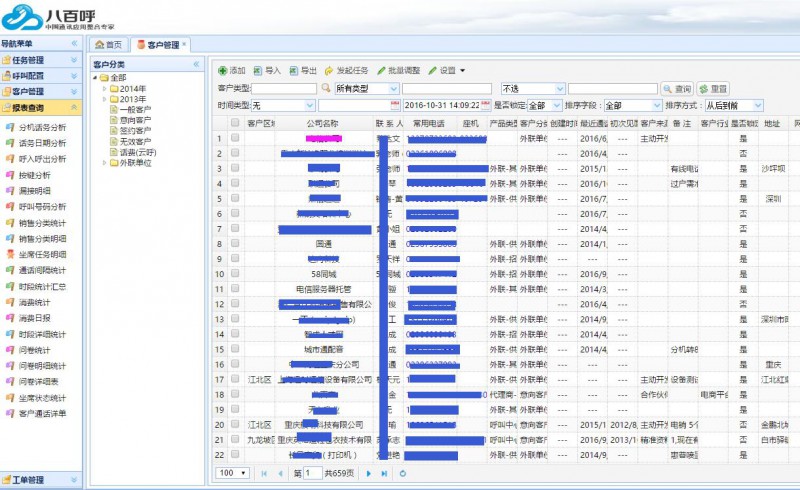Click the 重置 (reset) button
The image size is (800, 490).
pos(713,89)
